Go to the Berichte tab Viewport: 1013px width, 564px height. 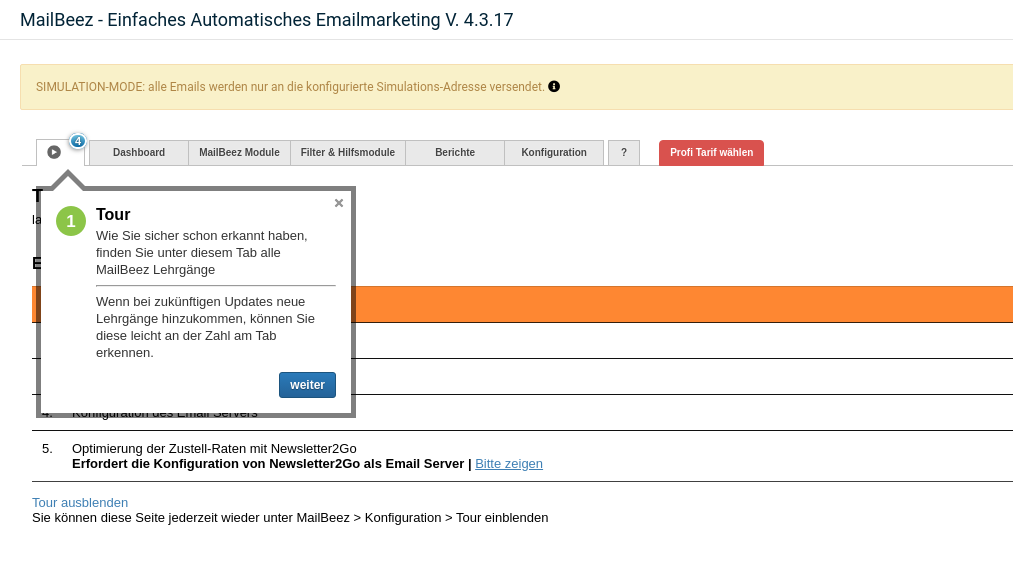click(455, 153)
